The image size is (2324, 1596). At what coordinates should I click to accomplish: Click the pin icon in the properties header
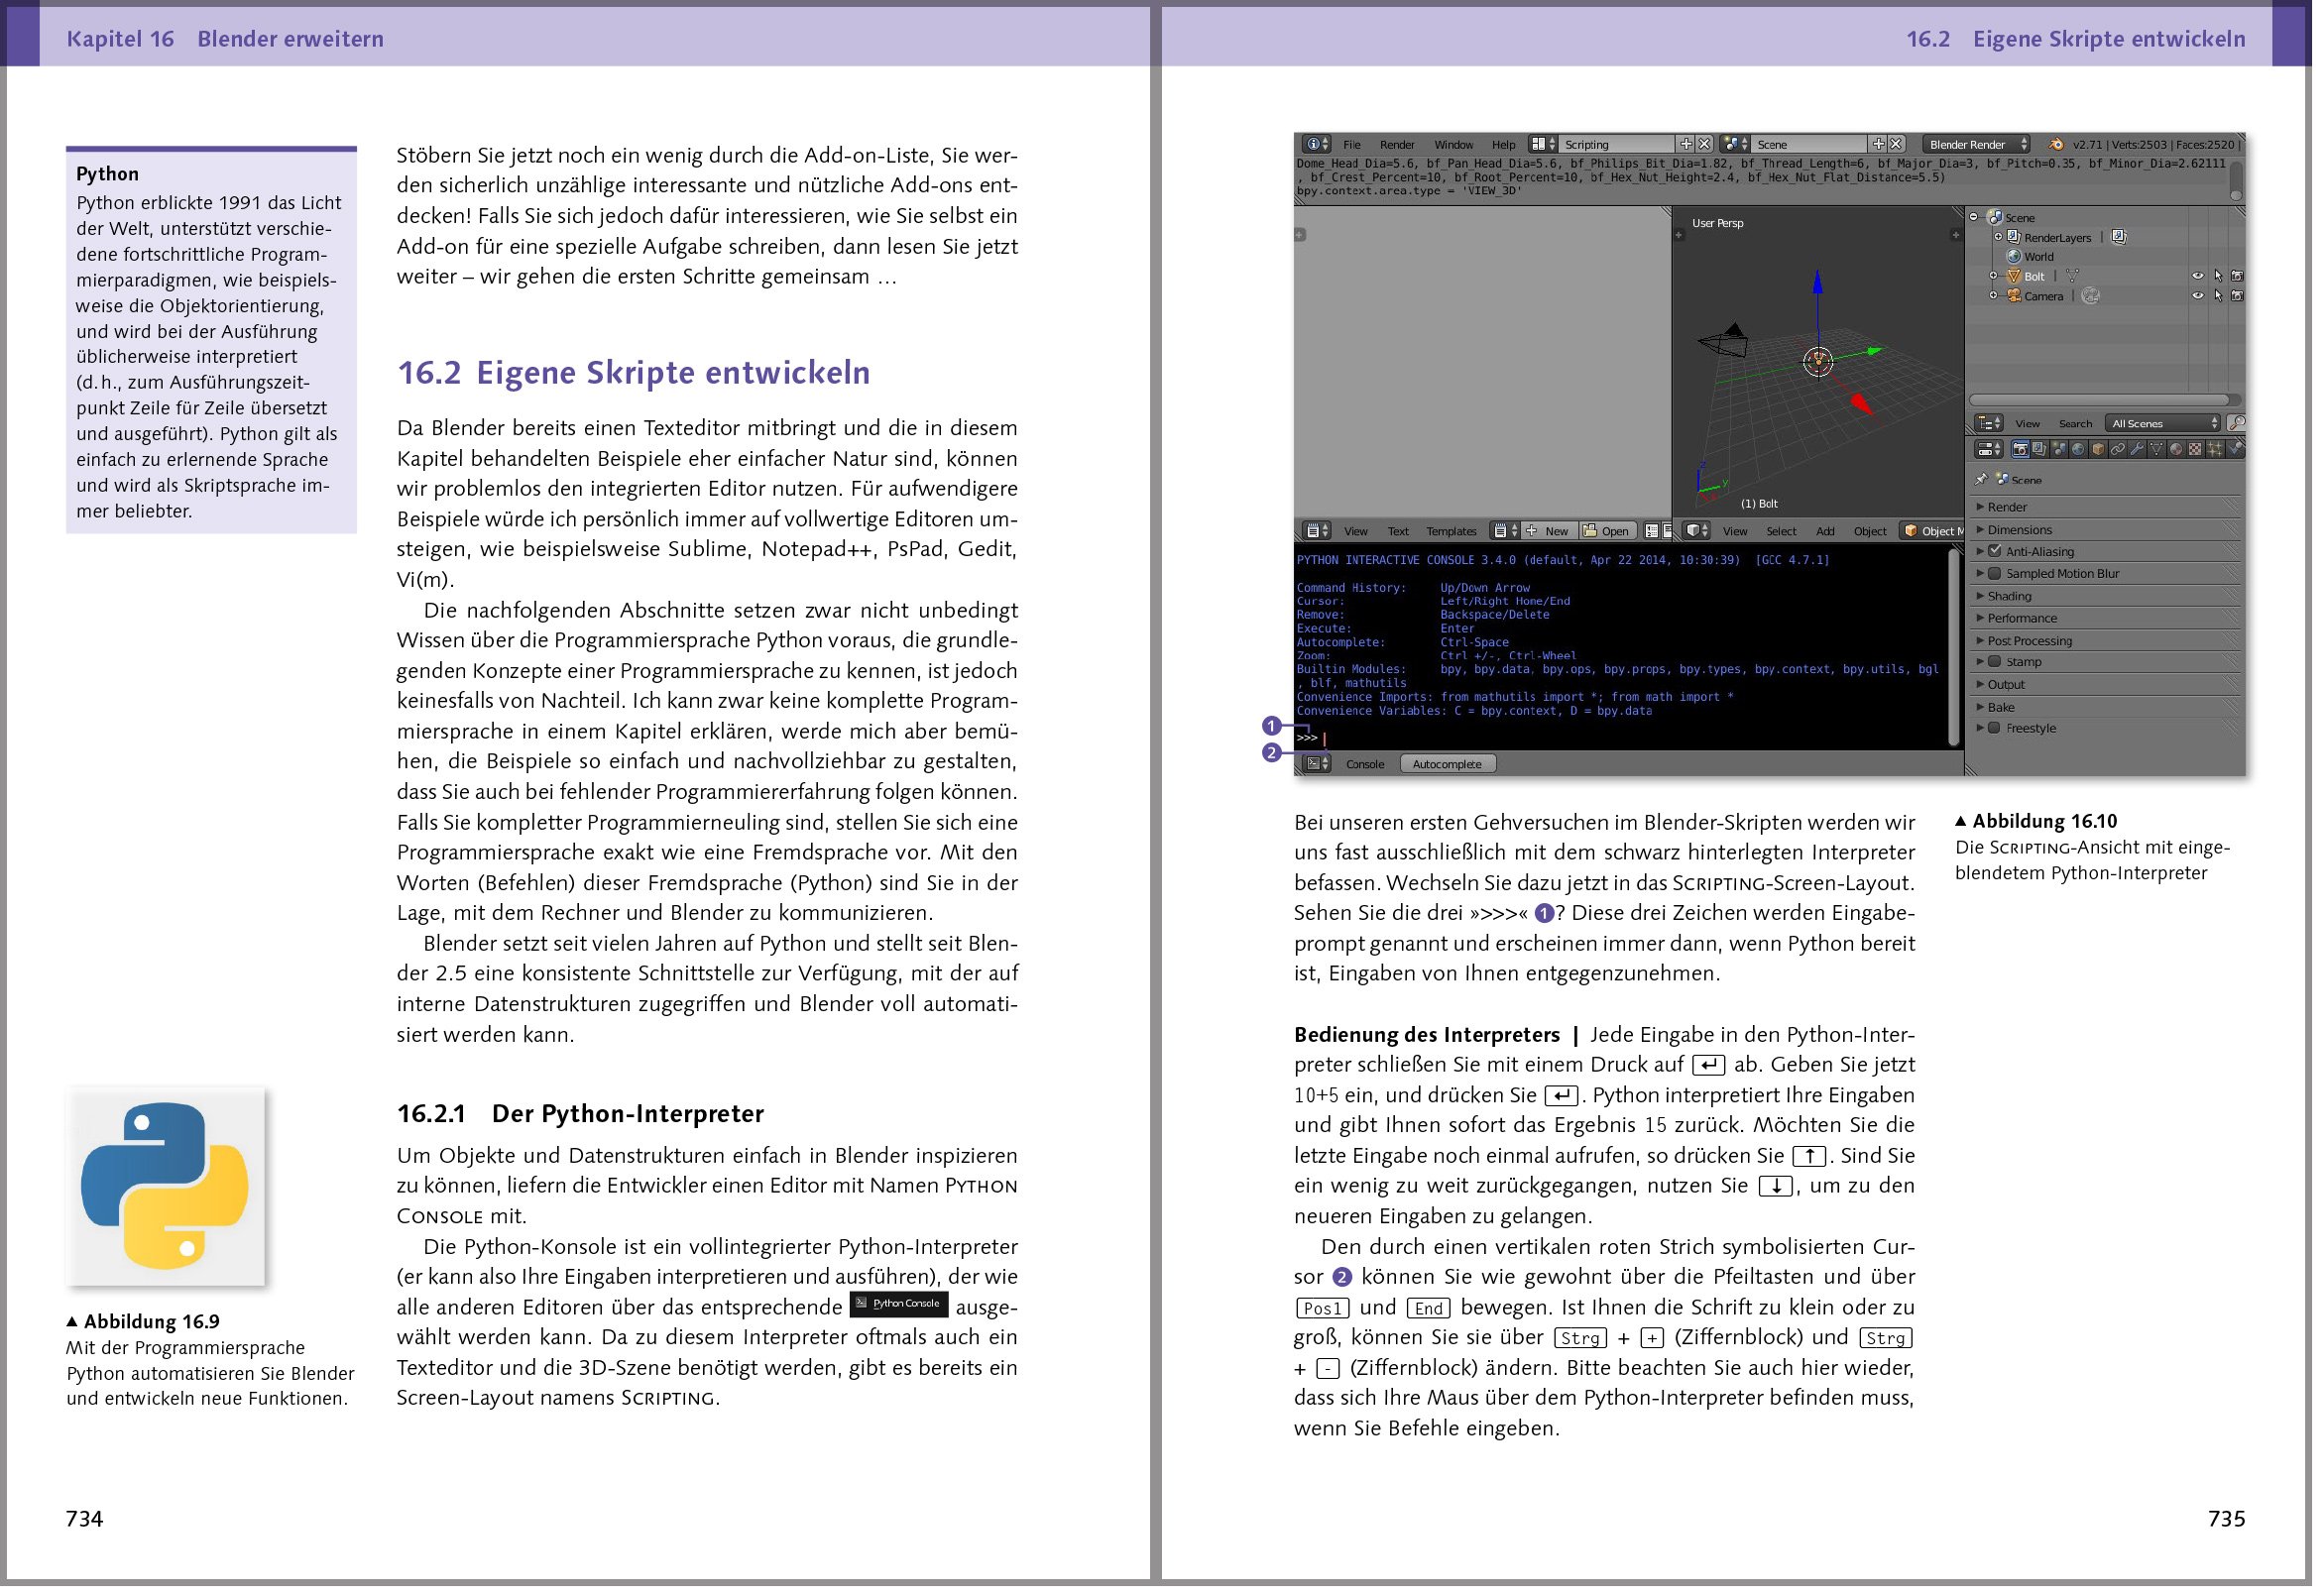pyautogui.click(x=1982, y=479)
